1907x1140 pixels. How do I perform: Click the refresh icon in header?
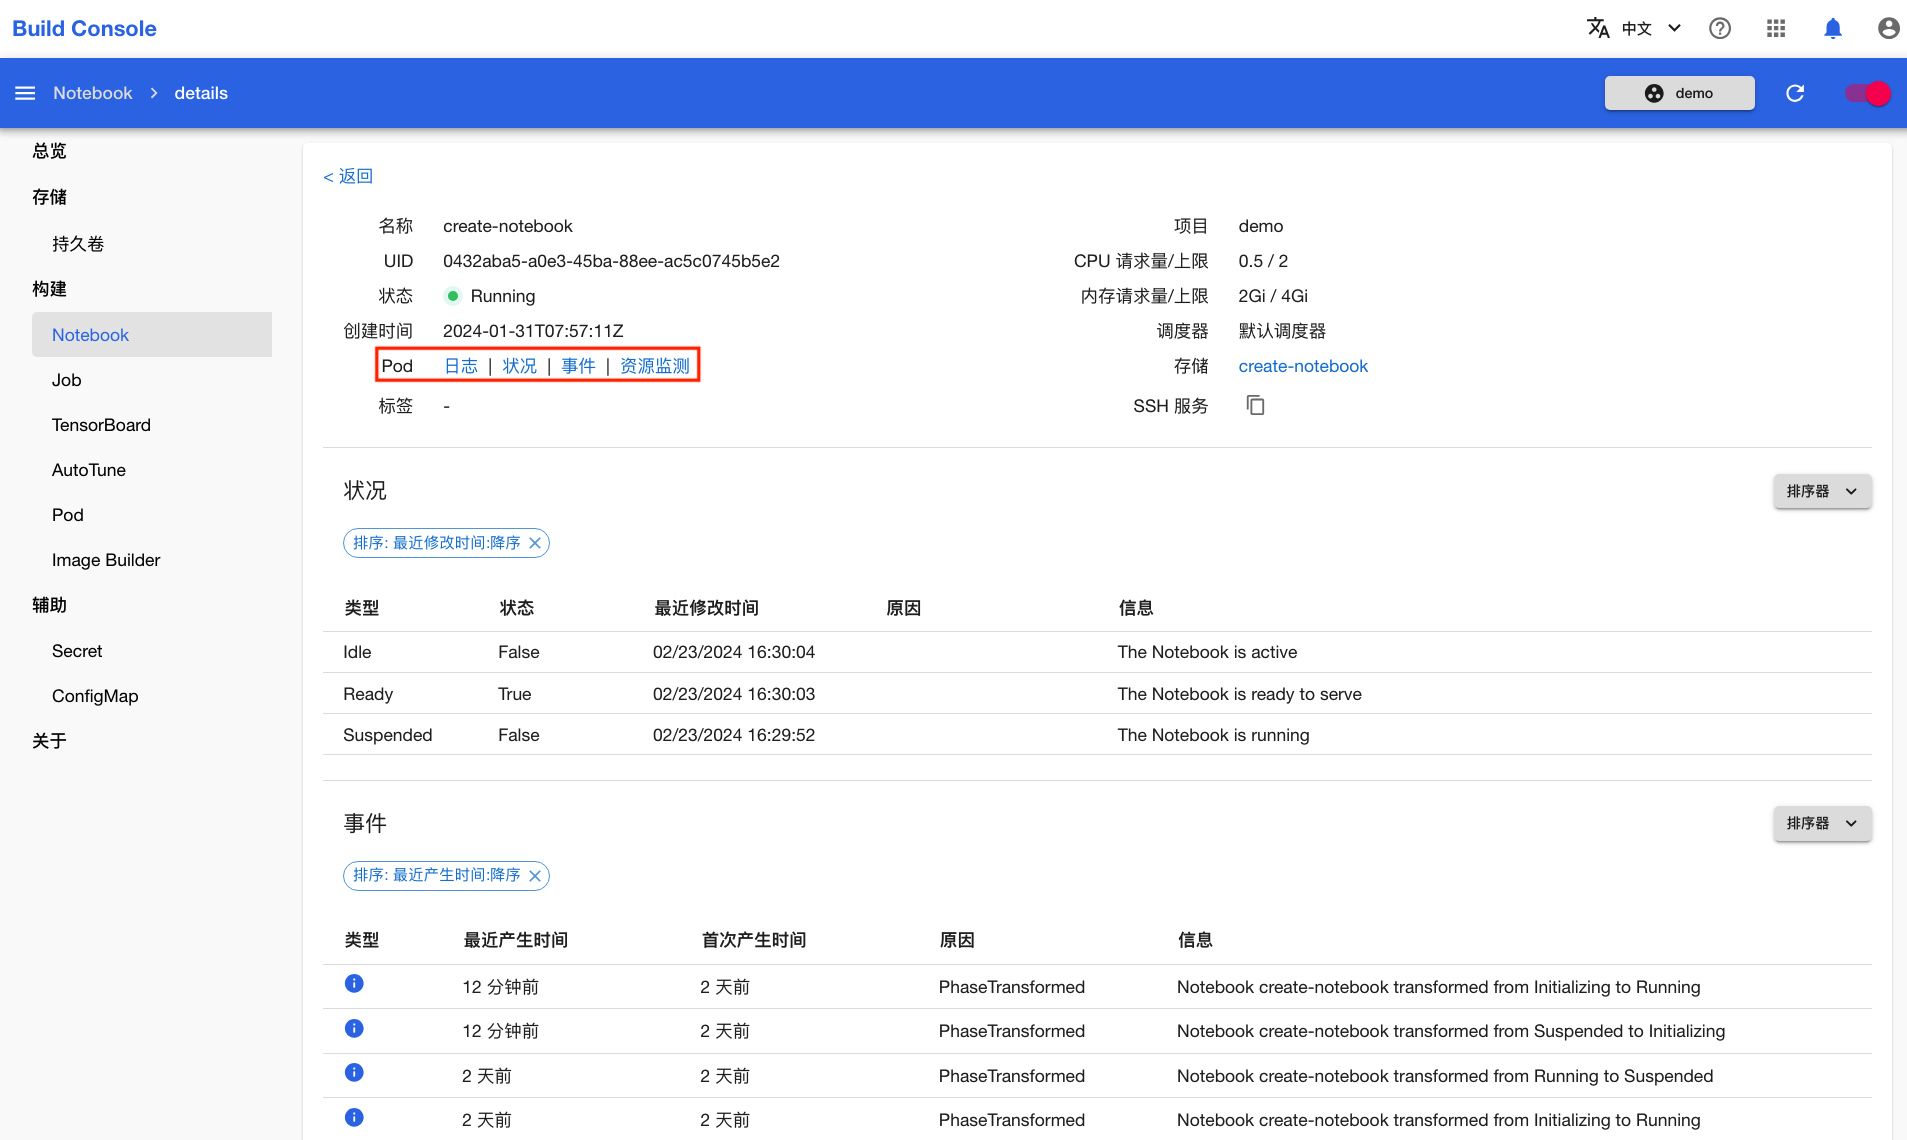tap(1795, 93)
